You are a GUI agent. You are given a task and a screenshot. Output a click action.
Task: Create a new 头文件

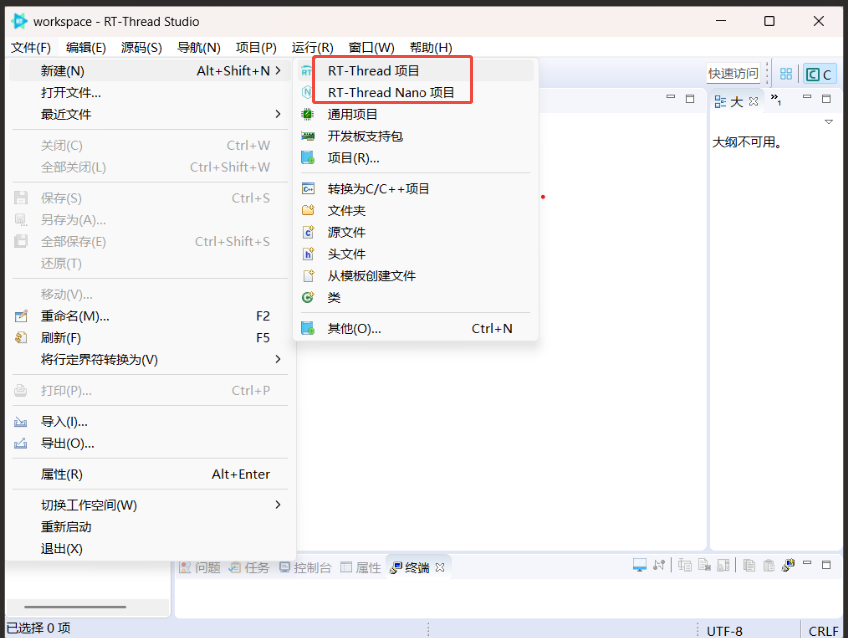pos(346,254)
